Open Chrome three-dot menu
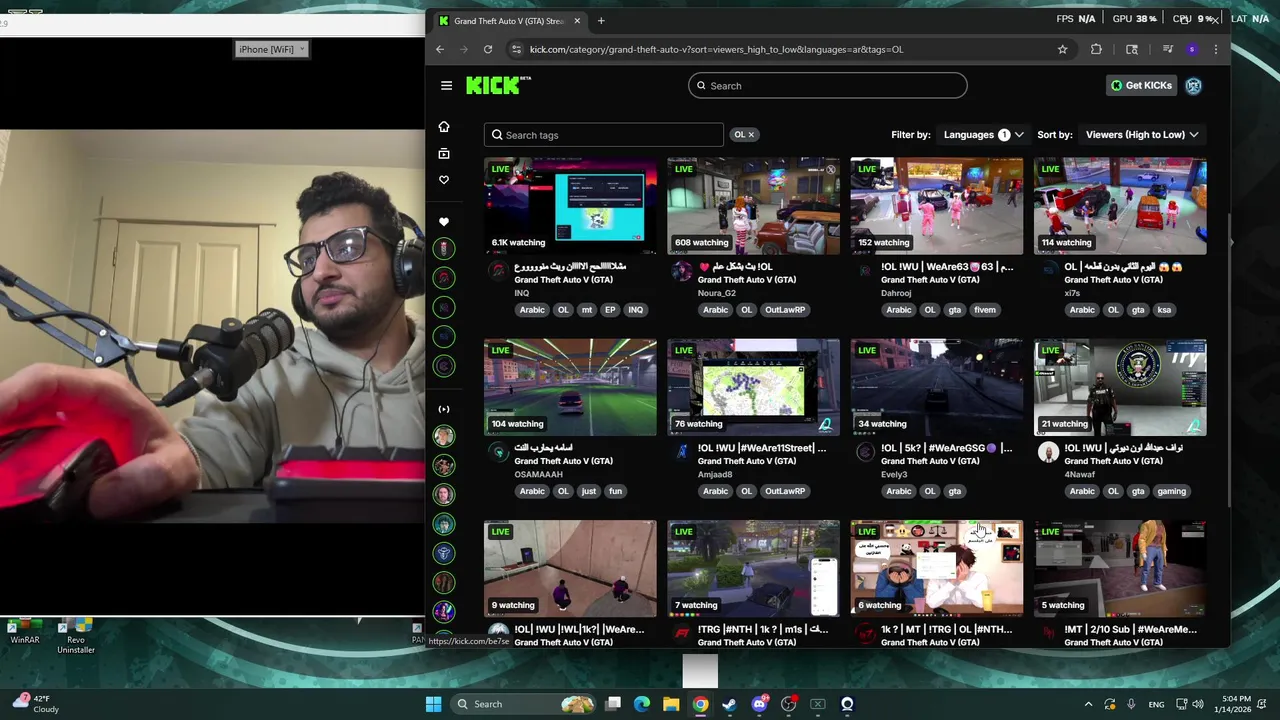This screenshot has width=1280, height=720. pyautogui.click(x=1216, y=49)
